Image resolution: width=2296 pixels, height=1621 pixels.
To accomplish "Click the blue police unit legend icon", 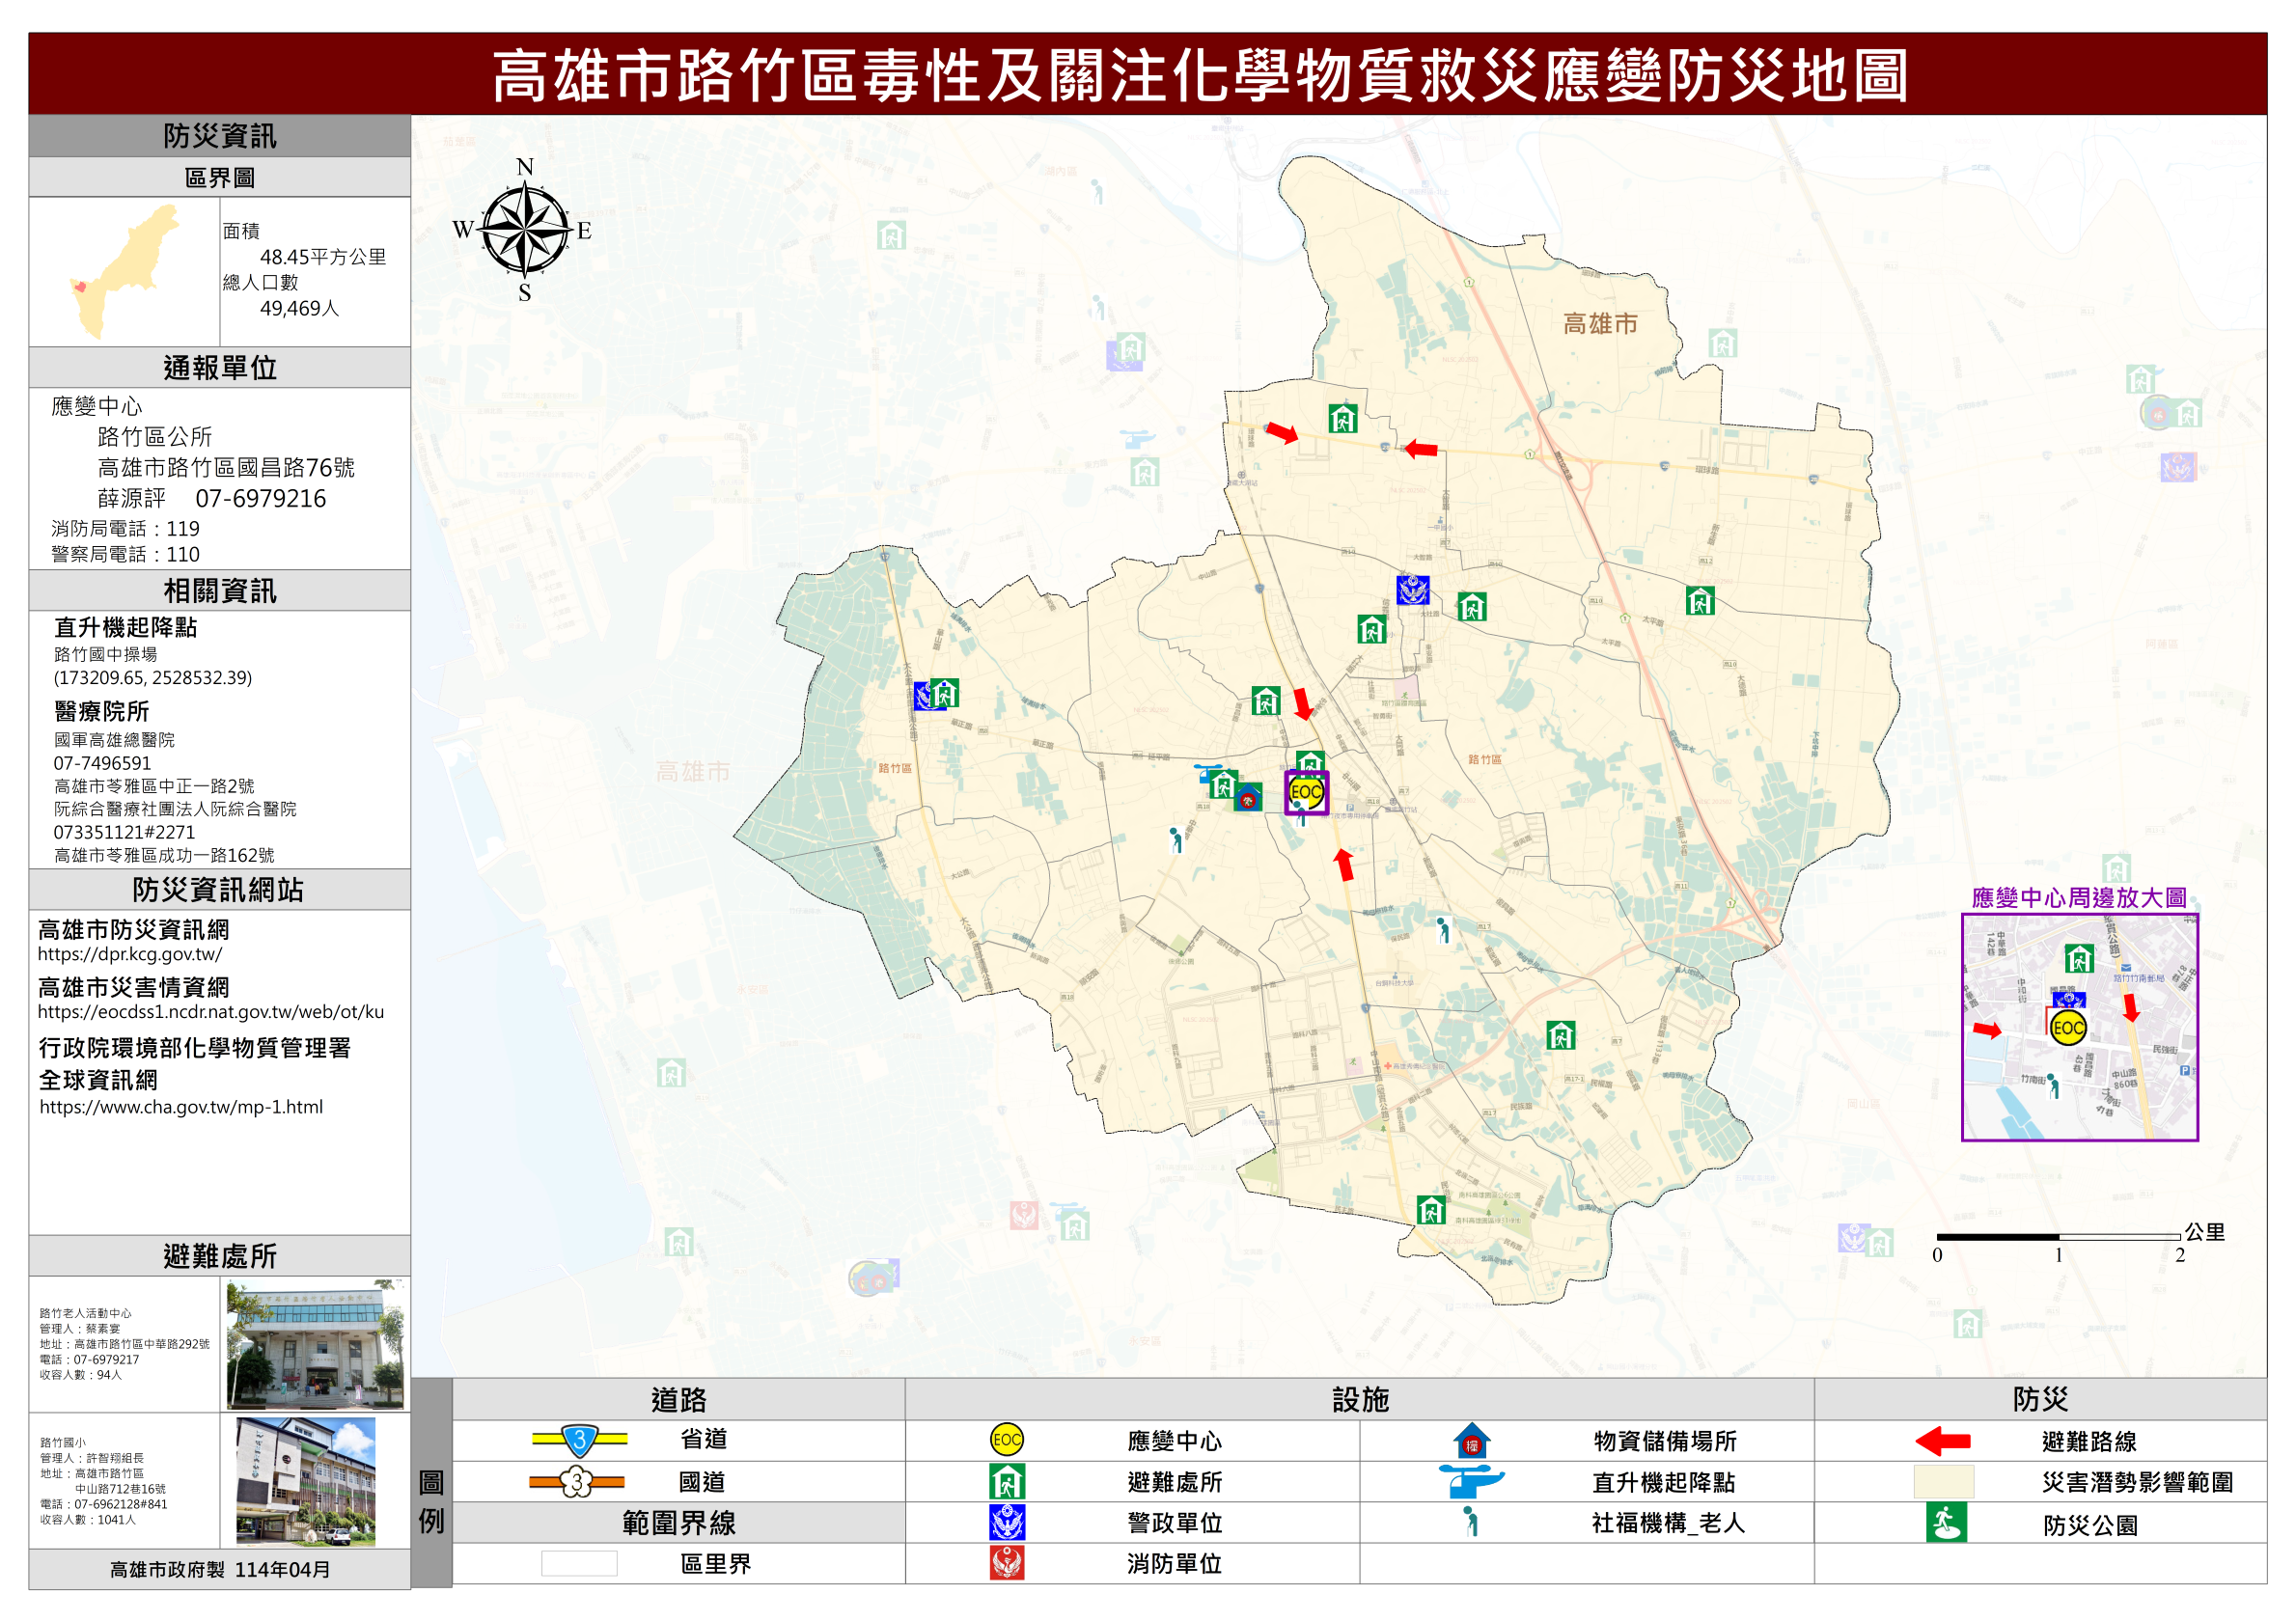I will point(1006,1522).
